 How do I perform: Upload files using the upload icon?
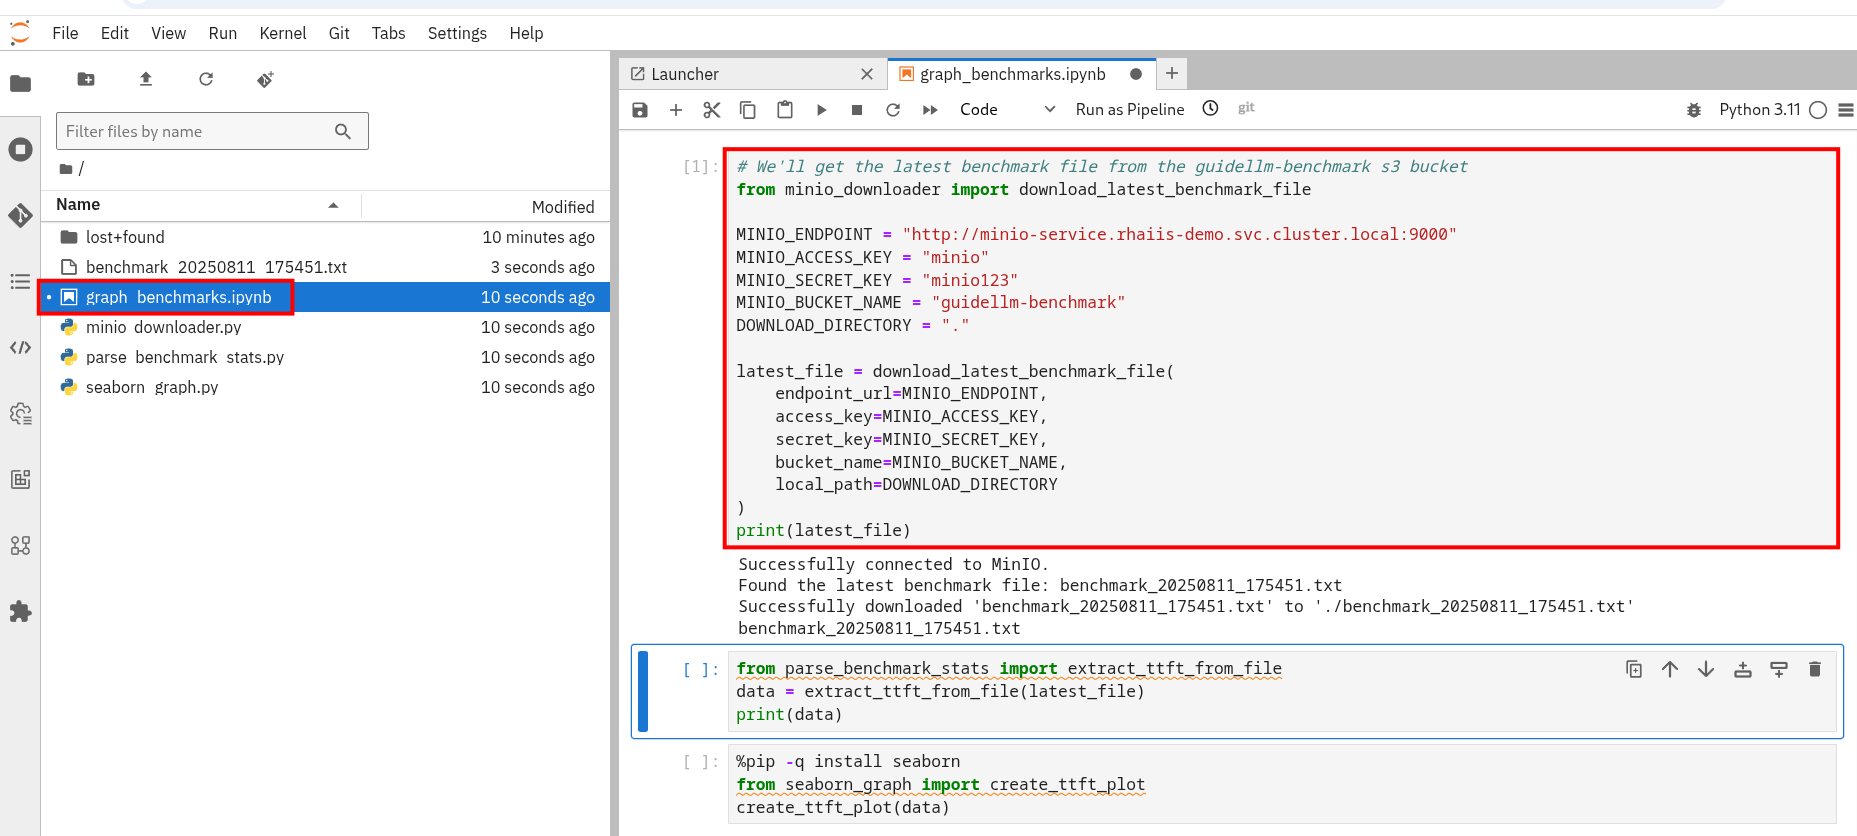click(146, 79)
